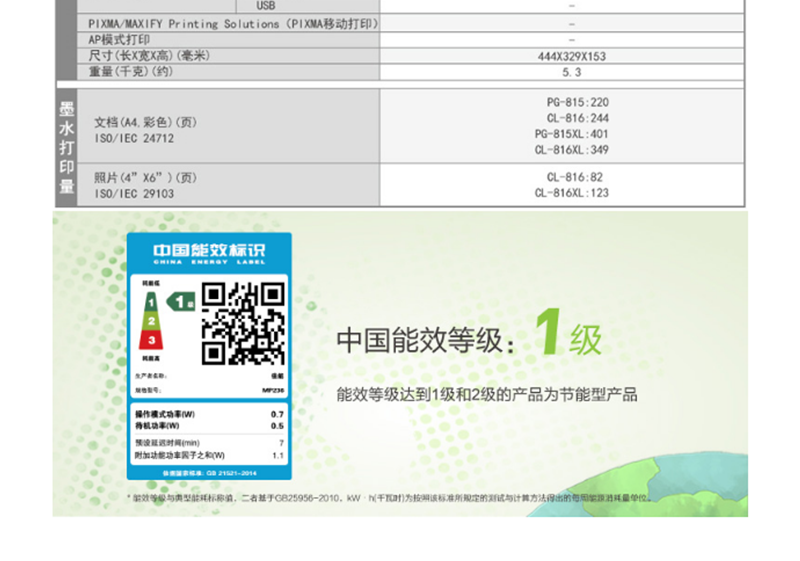
Task: Click the green level 1 energy bar
Action: pyautogui.click(x=151, y=300)
